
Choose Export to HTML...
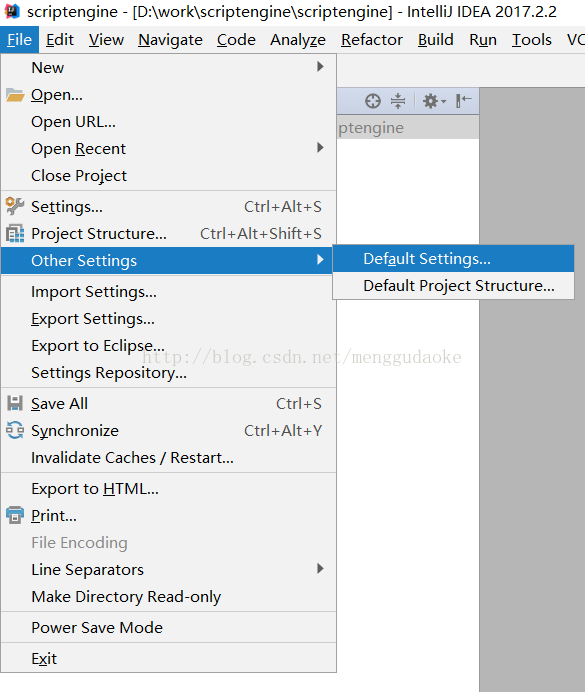[x=169, y=489]
